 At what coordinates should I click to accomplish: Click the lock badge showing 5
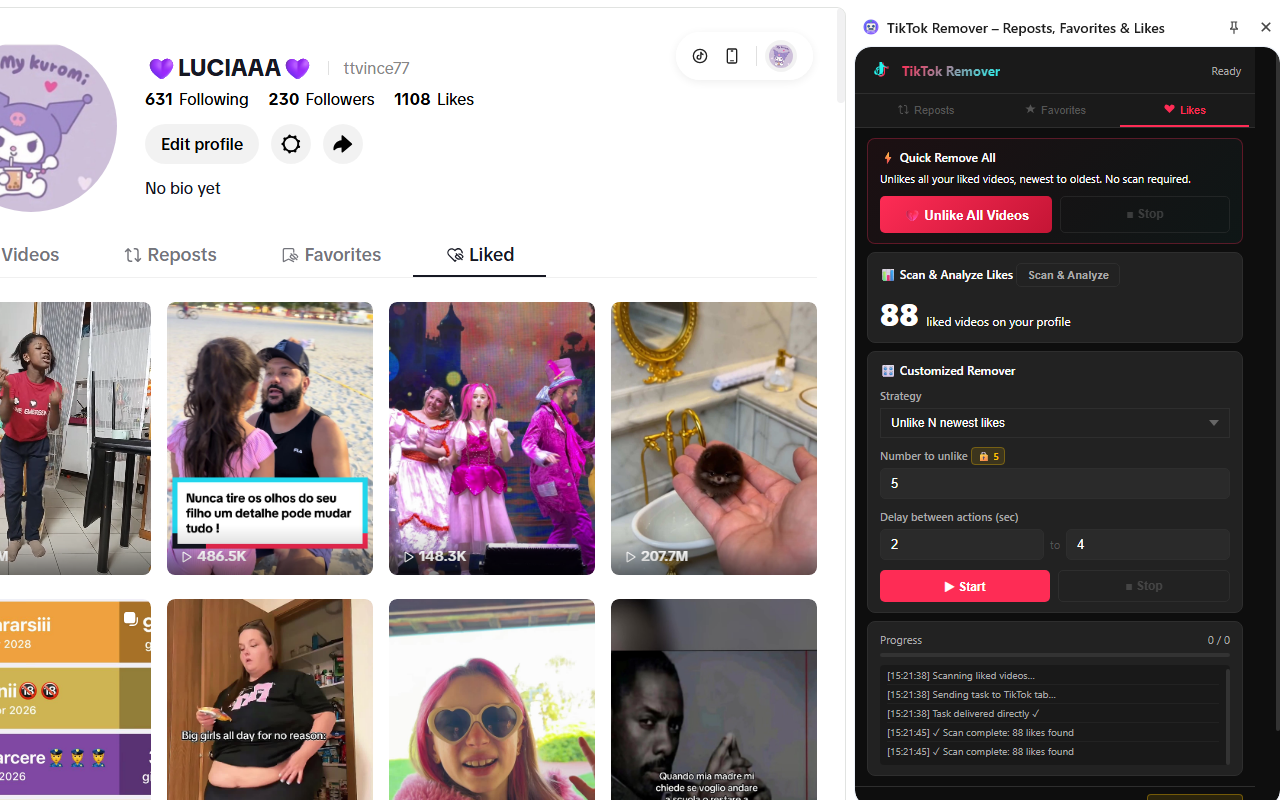988,456
